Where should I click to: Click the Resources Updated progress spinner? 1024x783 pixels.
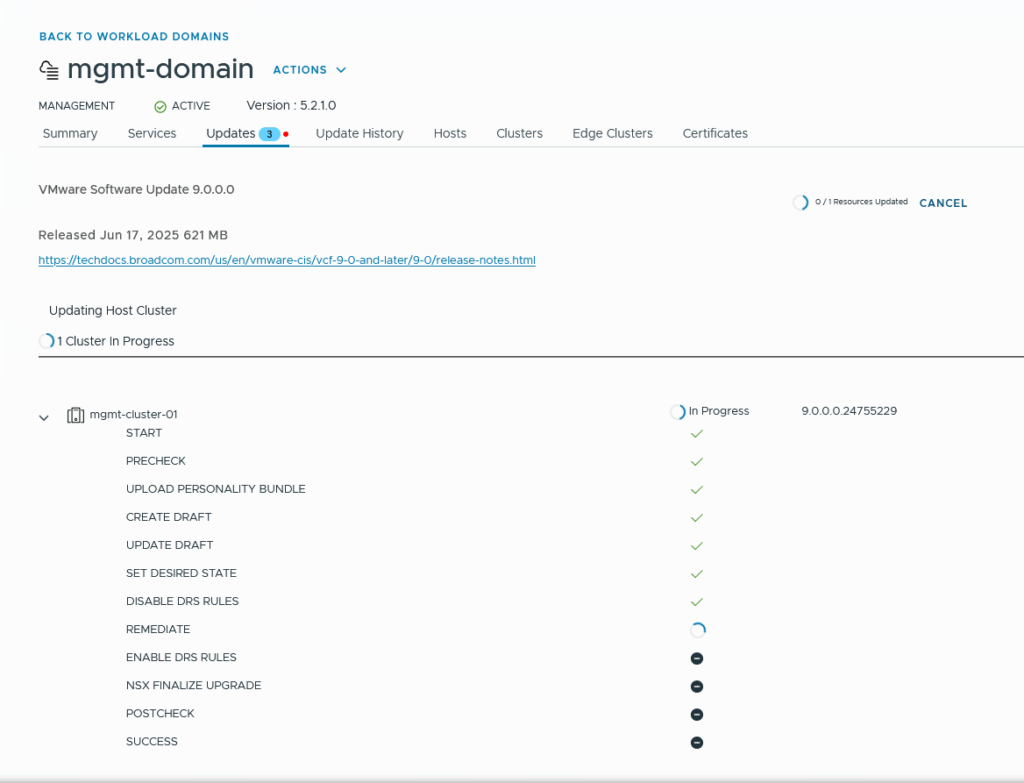point(800,203)
